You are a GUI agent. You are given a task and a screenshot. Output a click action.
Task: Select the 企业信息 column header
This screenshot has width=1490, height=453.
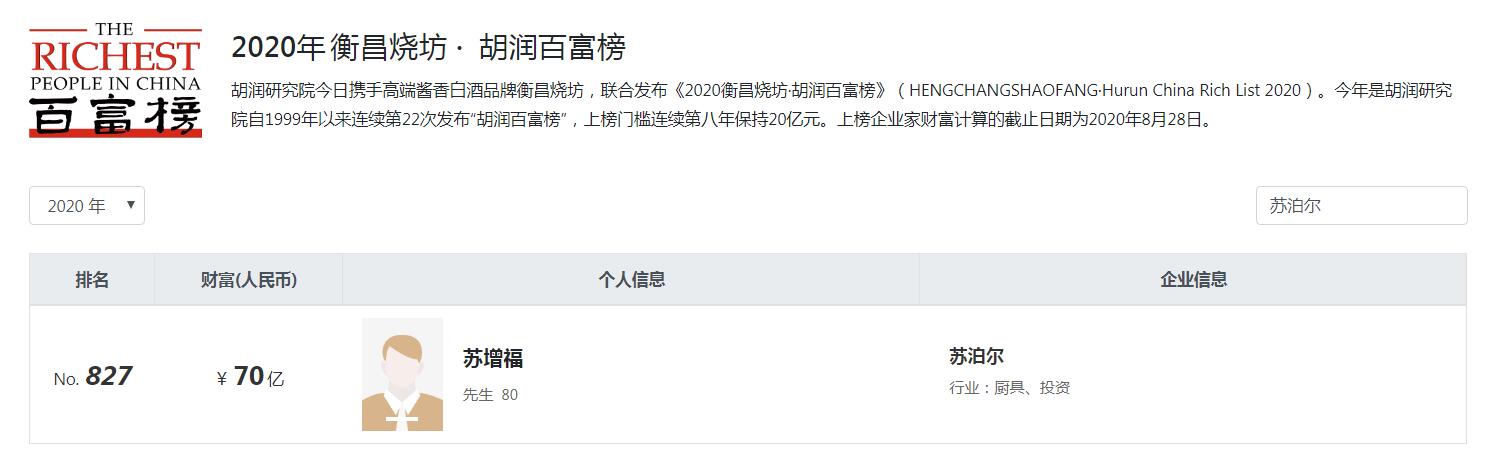tap(1193, 280)
